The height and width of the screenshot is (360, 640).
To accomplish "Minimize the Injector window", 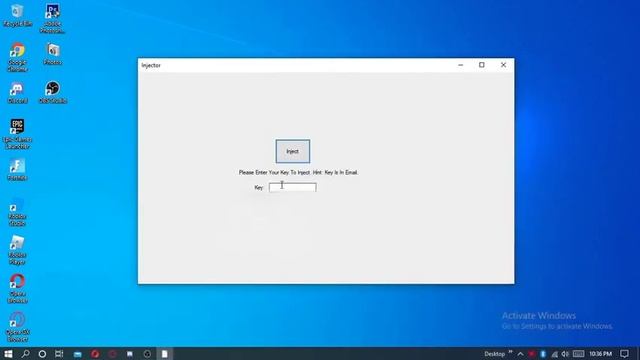I will click(x=460, y=65).
